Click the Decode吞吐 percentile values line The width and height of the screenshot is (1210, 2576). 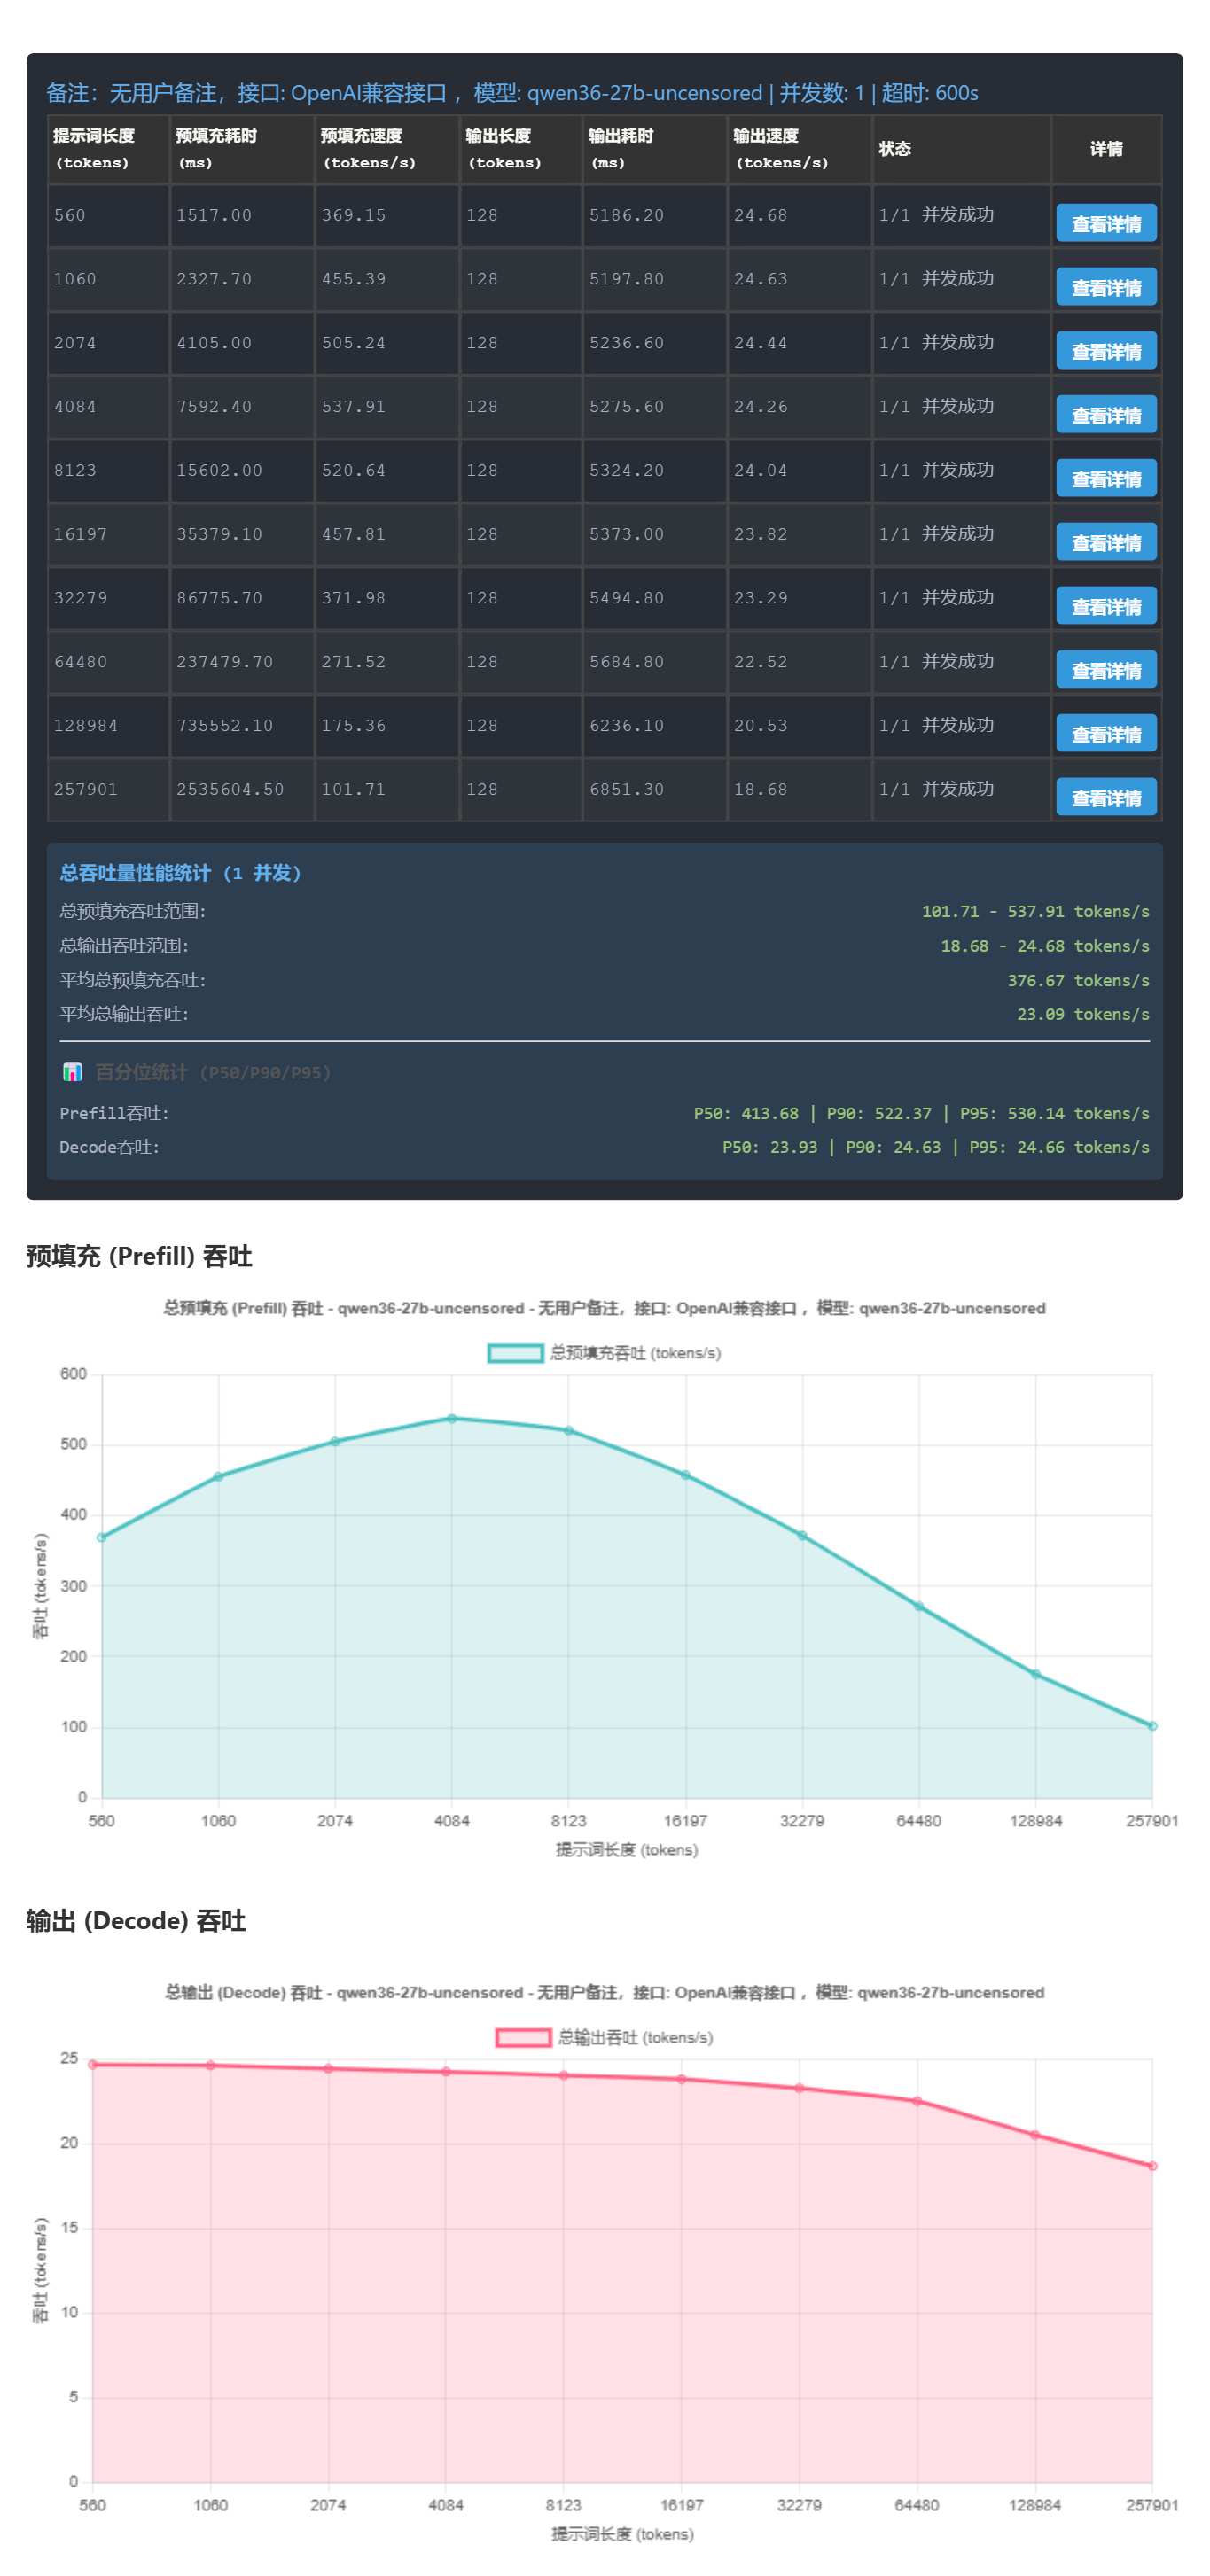coord(935,1147)
